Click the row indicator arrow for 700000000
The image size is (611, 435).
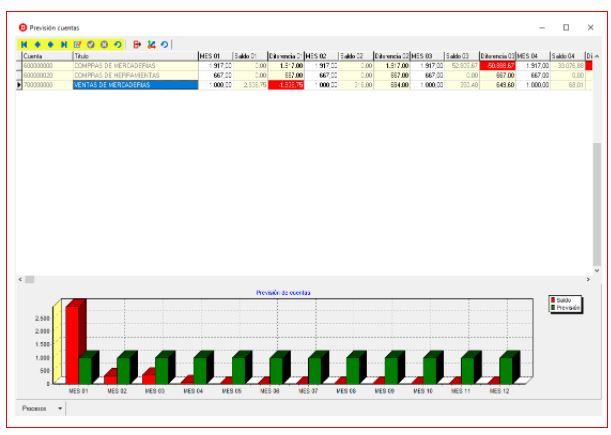coord(19,85)
